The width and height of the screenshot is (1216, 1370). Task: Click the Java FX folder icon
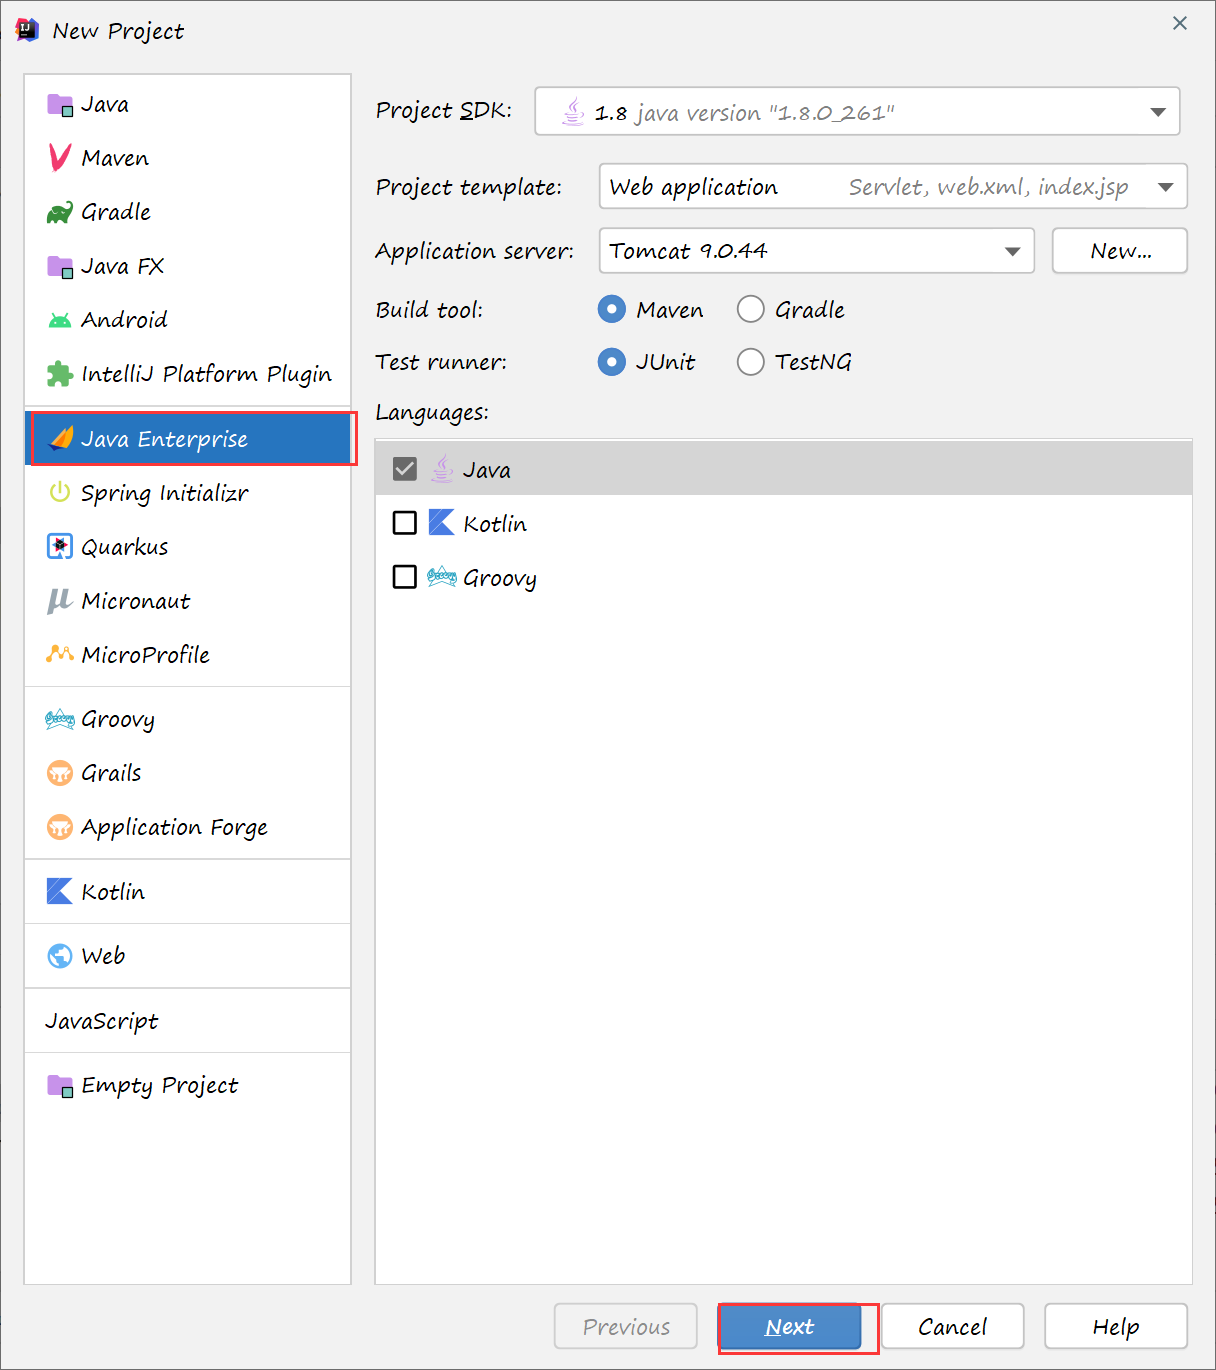60,267
